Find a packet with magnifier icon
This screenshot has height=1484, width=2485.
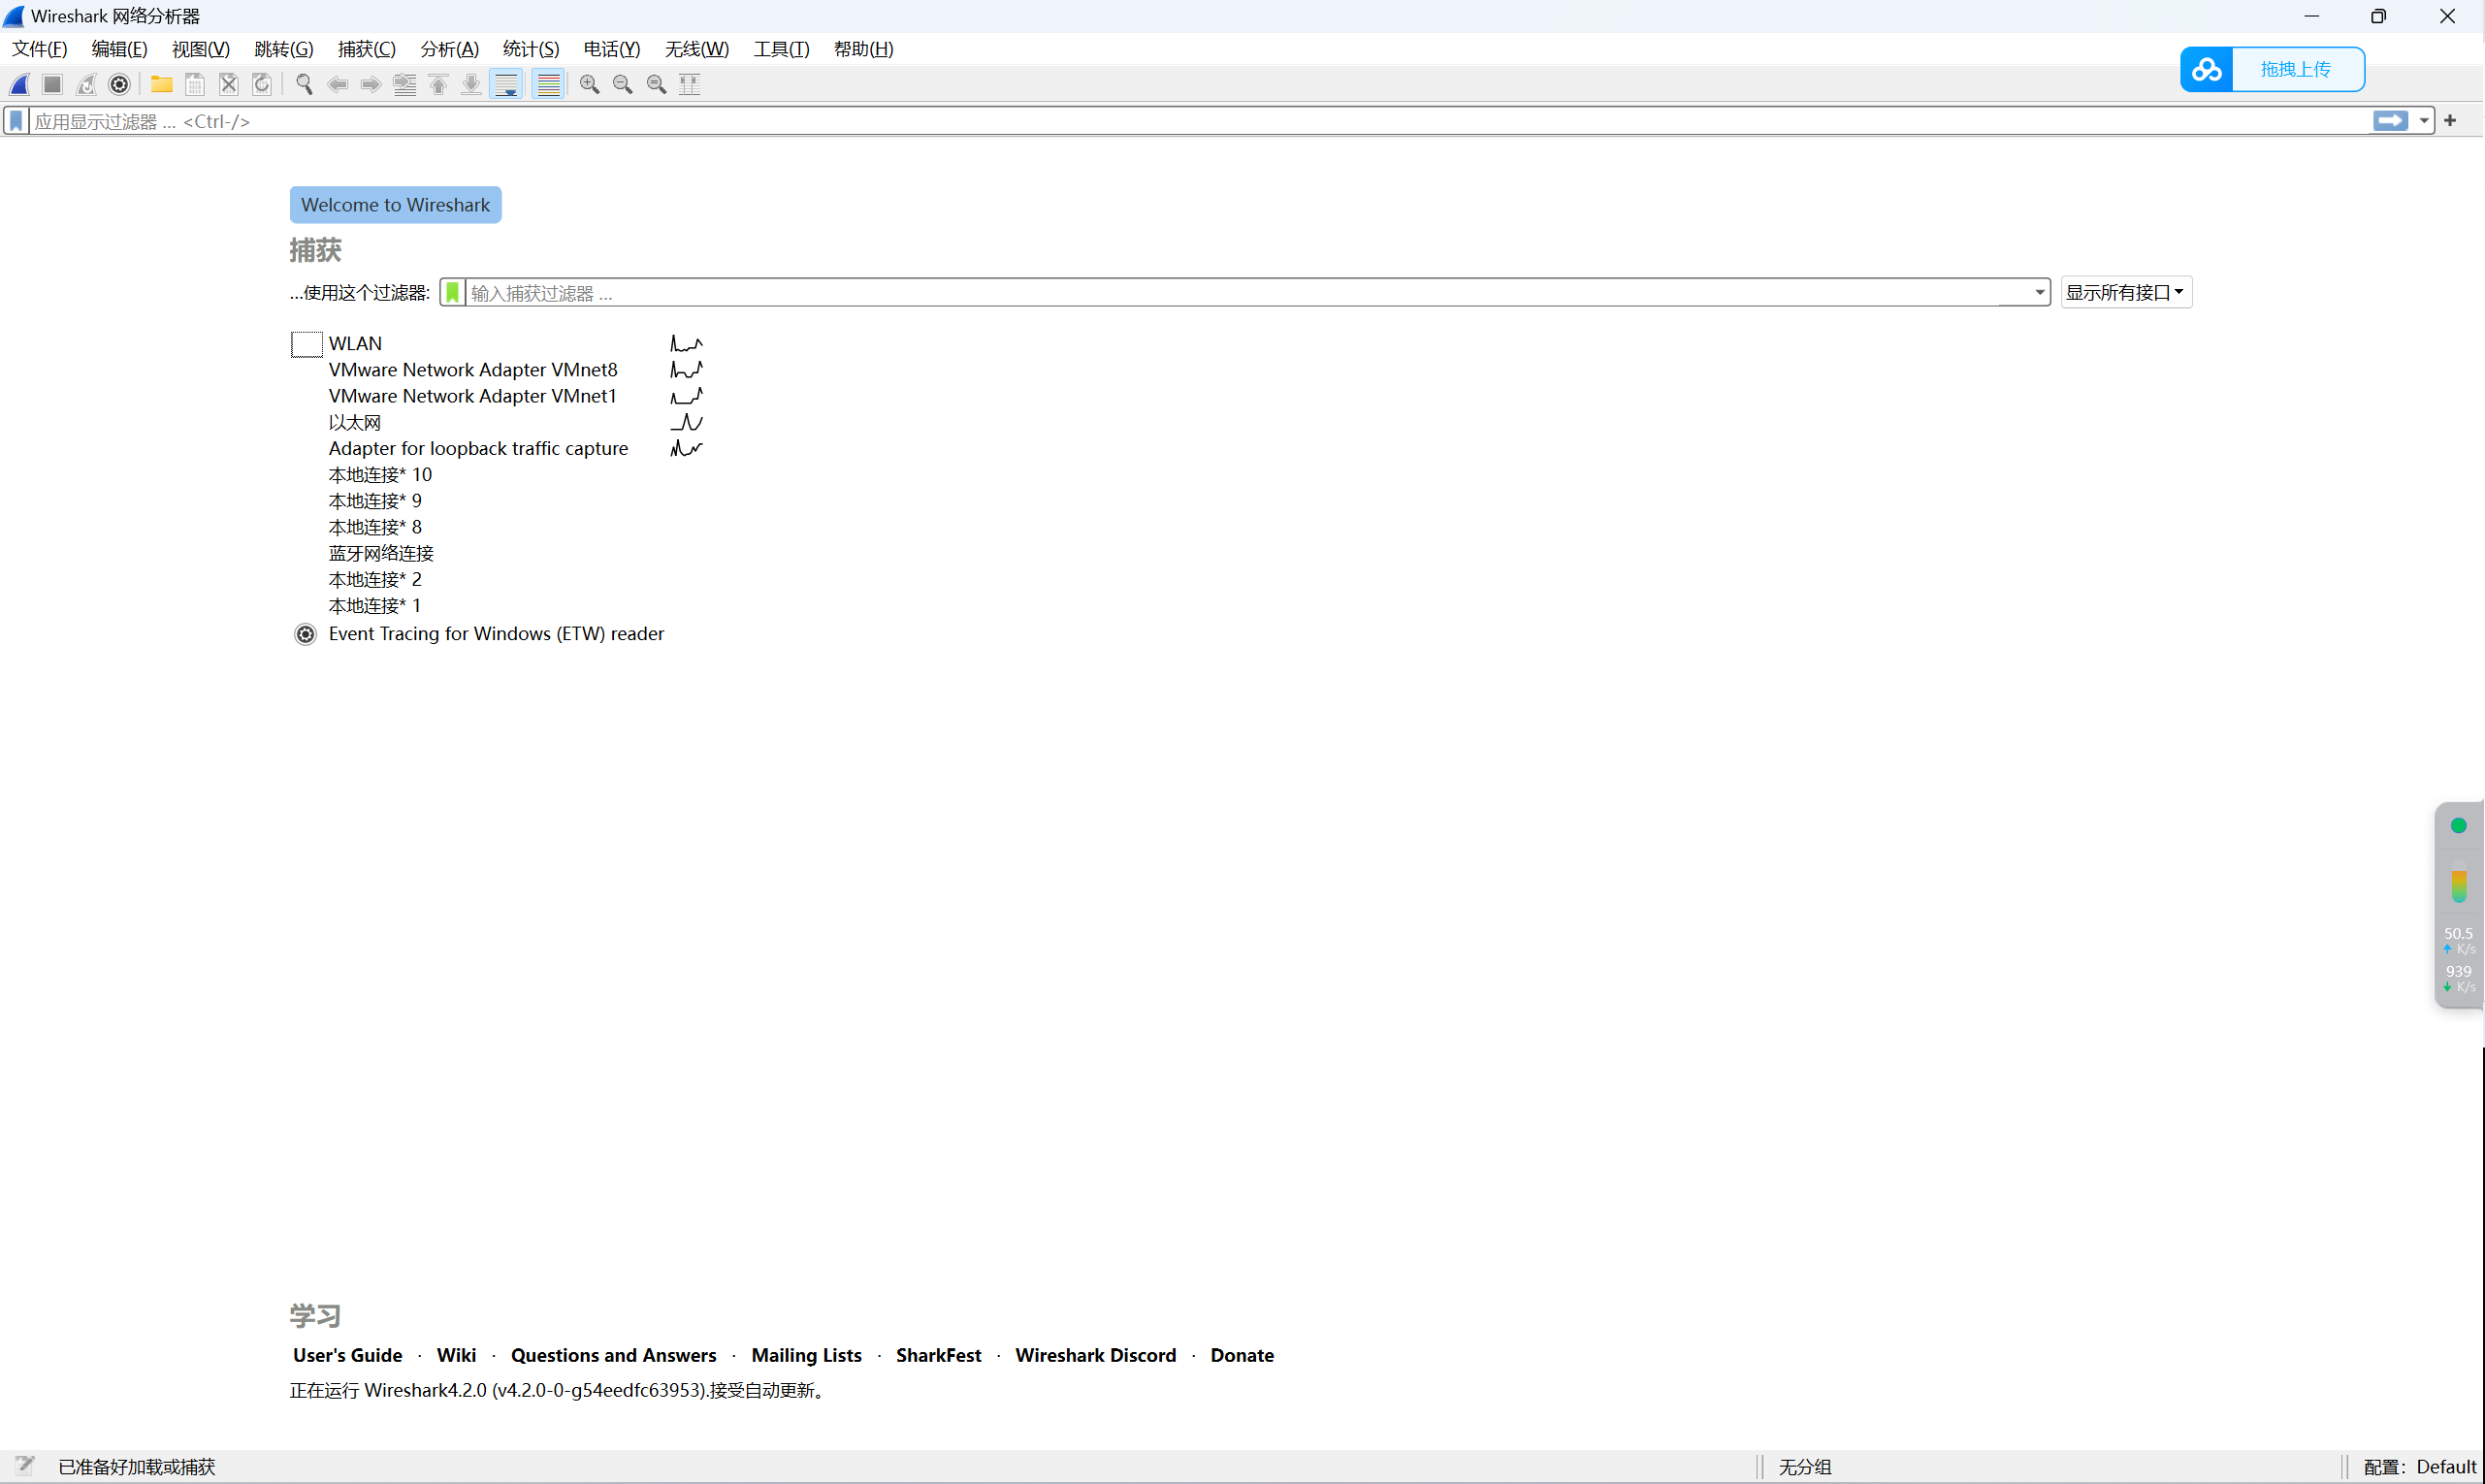coord(305,84)
